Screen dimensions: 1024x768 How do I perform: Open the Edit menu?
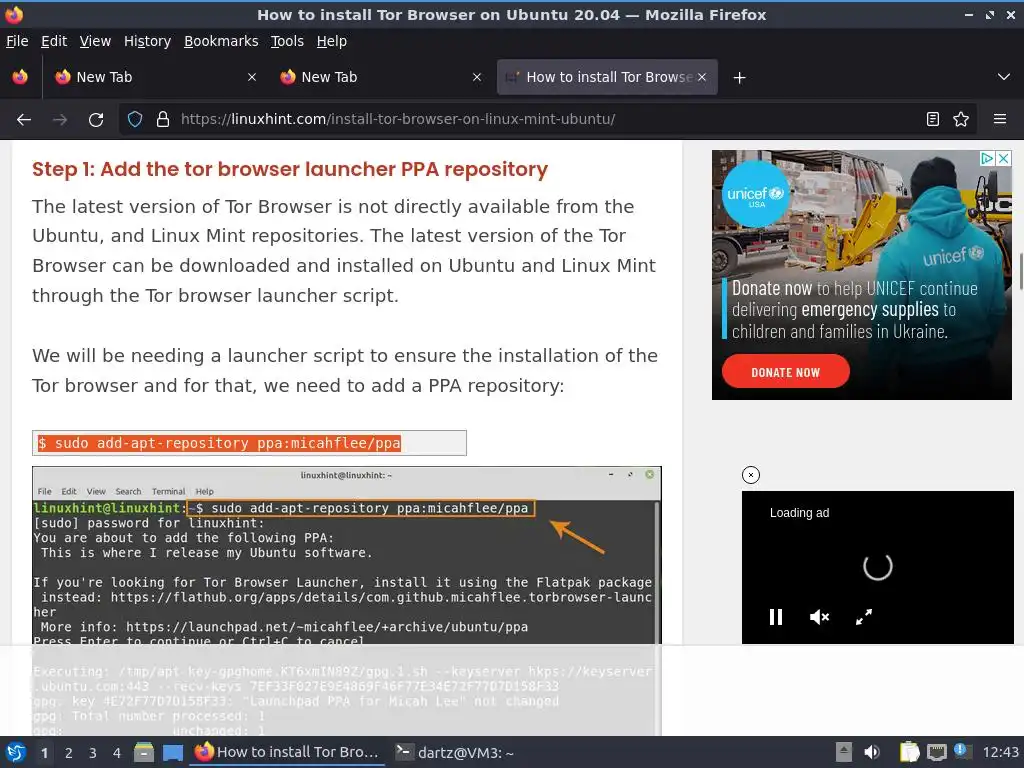54,41
